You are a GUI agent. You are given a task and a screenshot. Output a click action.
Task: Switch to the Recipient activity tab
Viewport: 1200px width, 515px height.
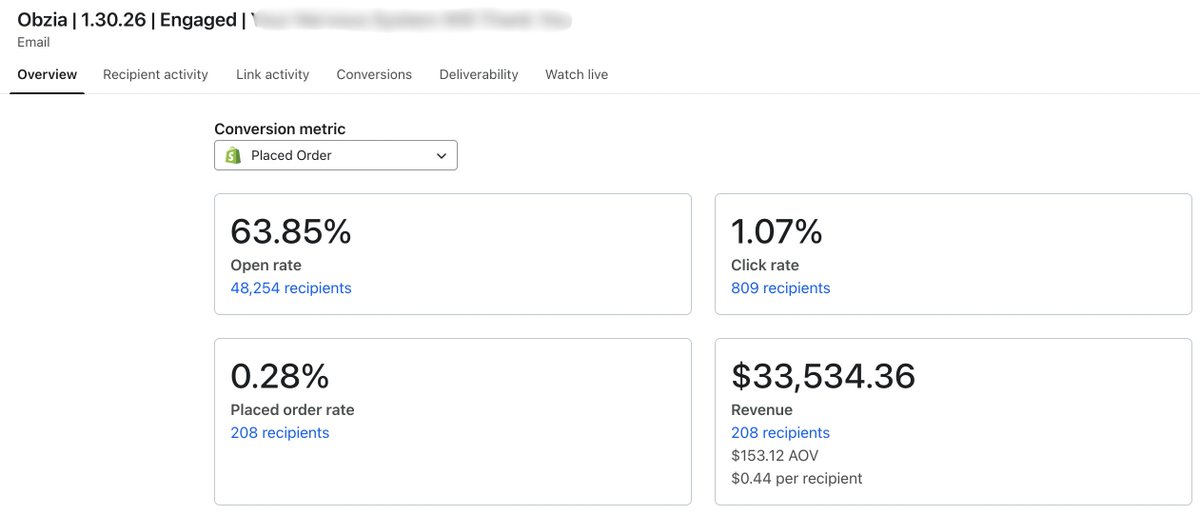[155, 74]
